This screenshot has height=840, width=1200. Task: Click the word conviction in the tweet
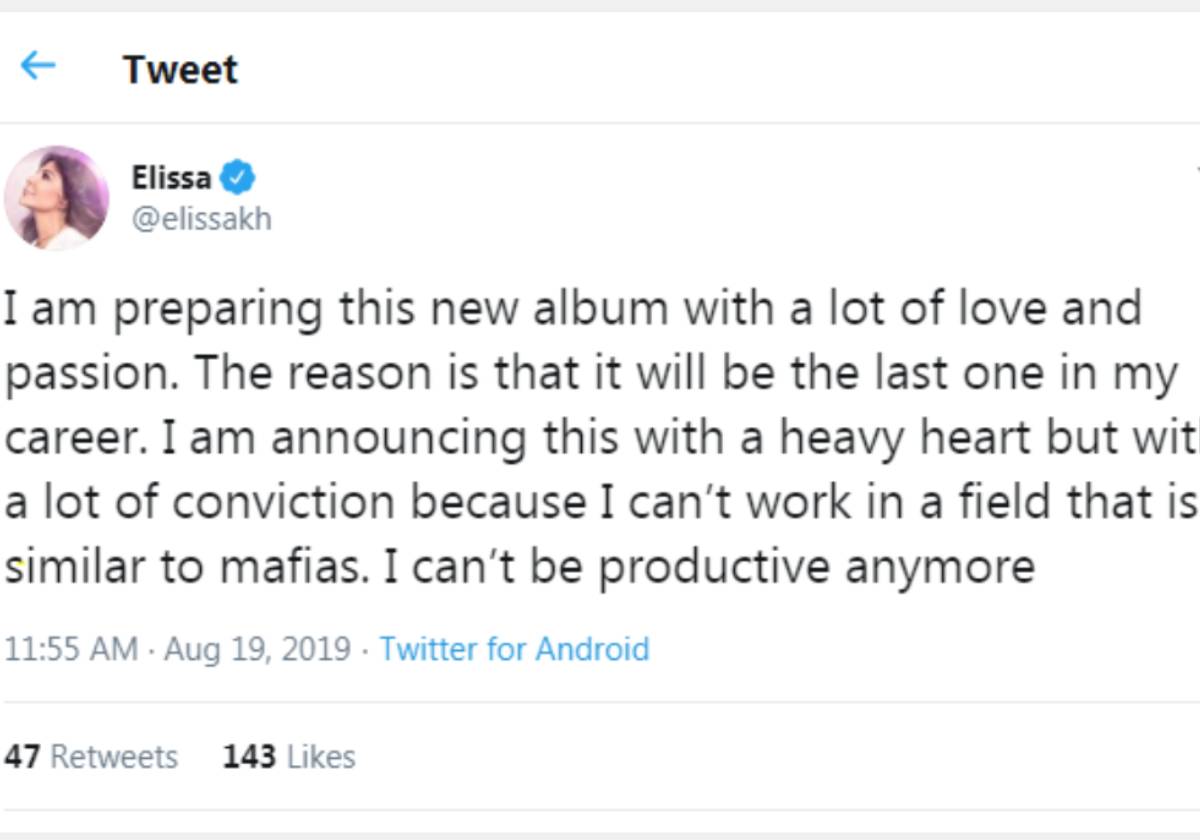pyautogui.click(x=287, y=503)
